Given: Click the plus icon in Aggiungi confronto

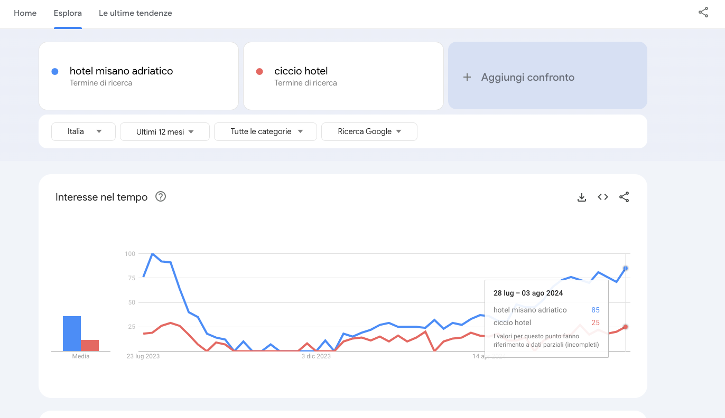Looking at the screenshot, I should (467, 77).
